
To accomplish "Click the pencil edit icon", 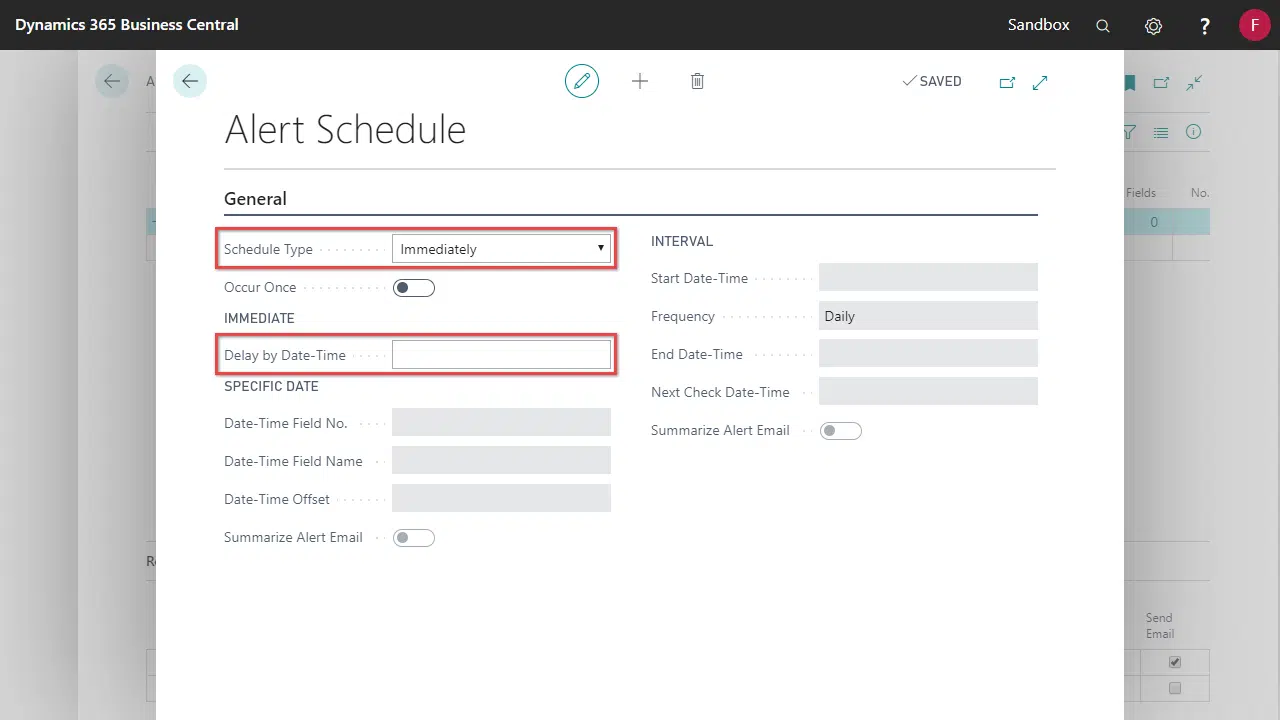I will coord(582,81).
